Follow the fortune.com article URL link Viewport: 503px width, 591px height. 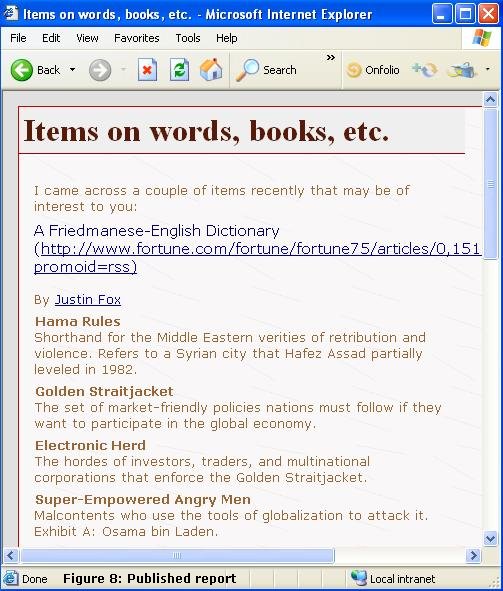260,249
